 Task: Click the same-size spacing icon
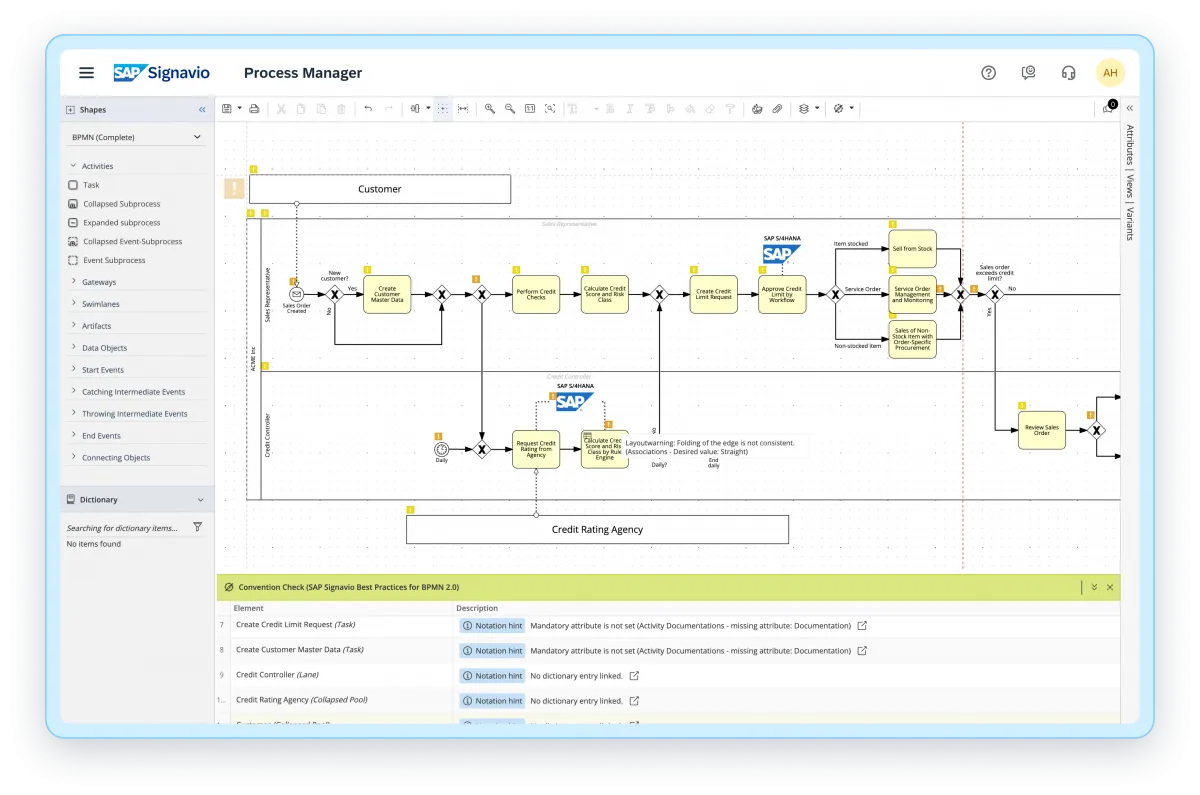coord(463,108)
